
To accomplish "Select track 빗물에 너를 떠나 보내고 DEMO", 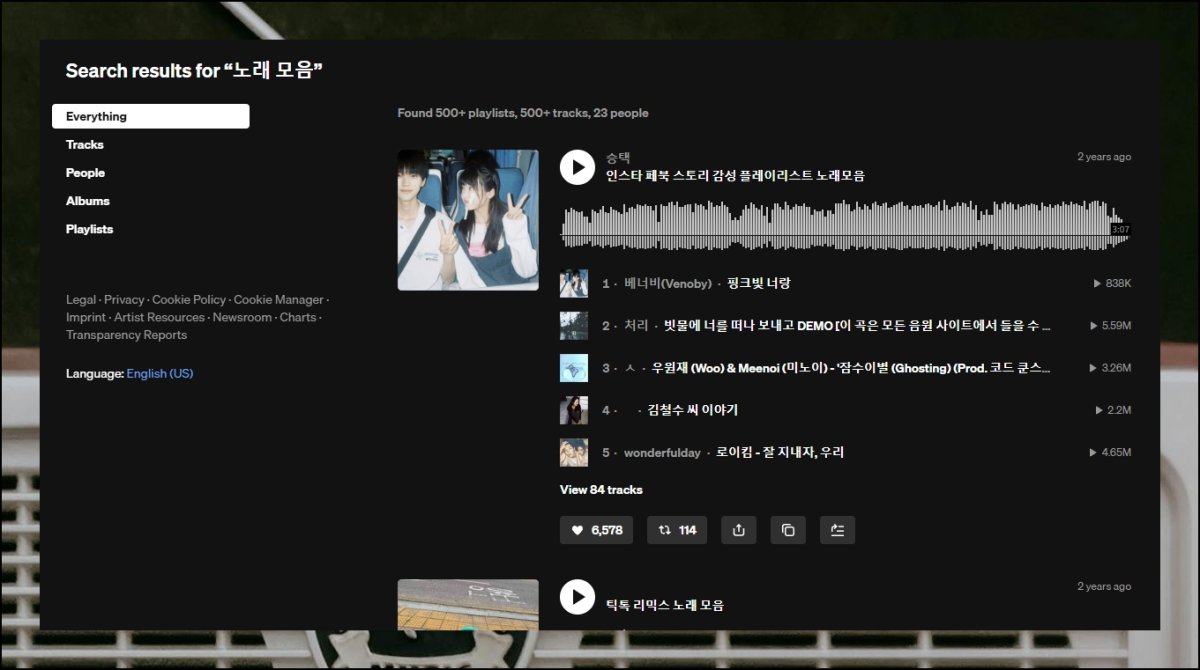I will [x=857, y=326].
